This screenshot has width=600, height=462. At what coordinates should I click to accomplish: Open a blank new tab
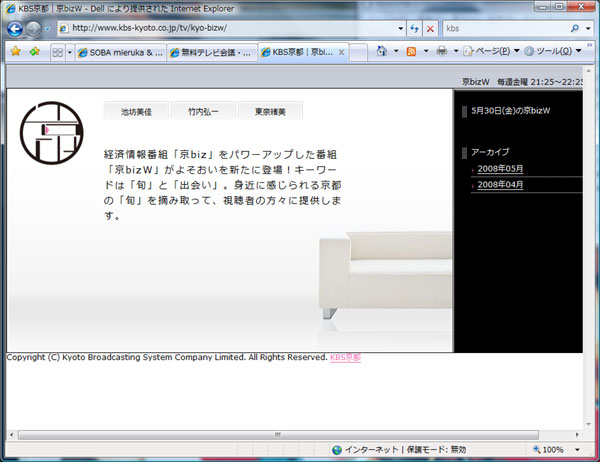358,53
